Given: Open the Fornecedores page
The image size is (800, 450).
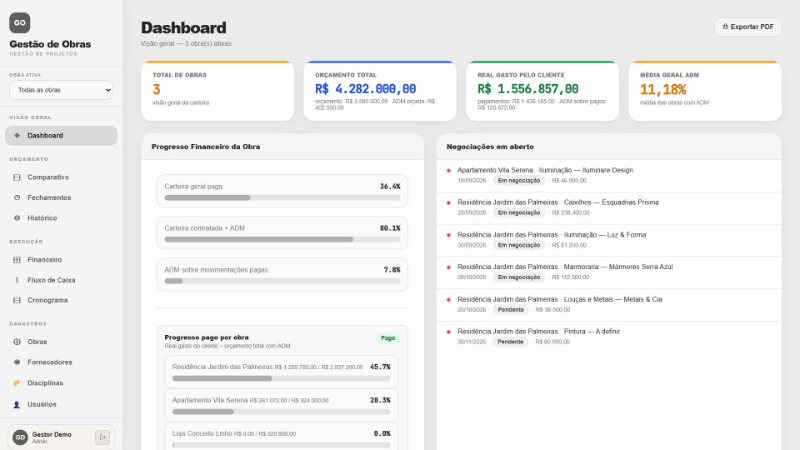Looking at the screenshot, I should 61,362.
